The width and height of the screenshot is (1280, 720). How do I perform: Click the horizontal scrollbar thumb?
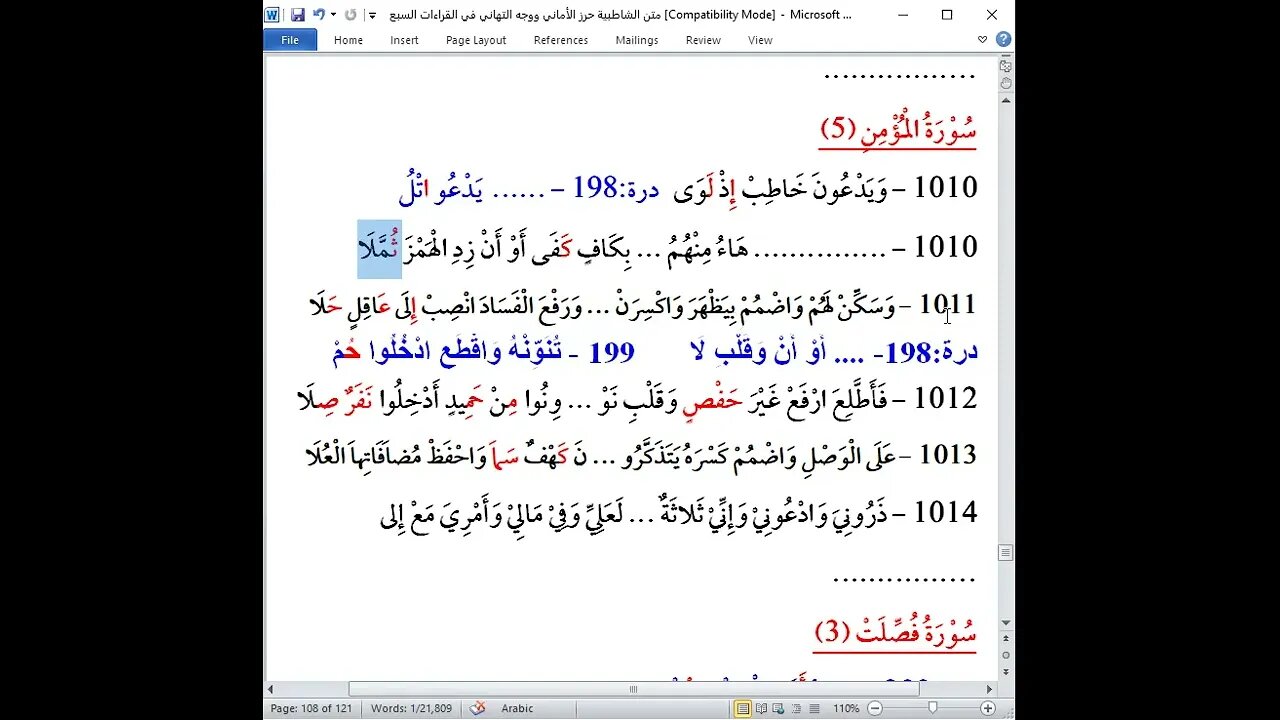(x=633, y=689)
